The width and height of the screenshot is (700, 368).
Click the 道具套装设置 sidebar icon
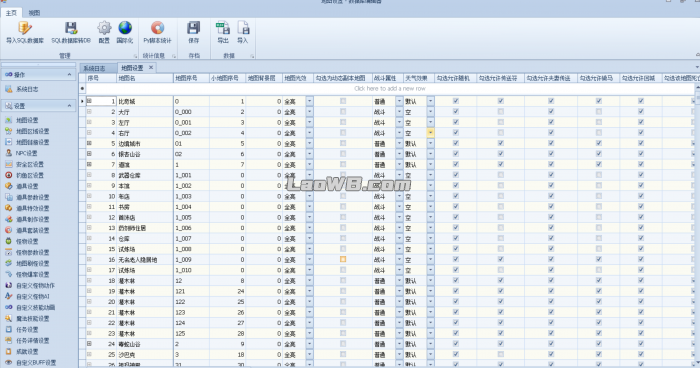(8, 230)
